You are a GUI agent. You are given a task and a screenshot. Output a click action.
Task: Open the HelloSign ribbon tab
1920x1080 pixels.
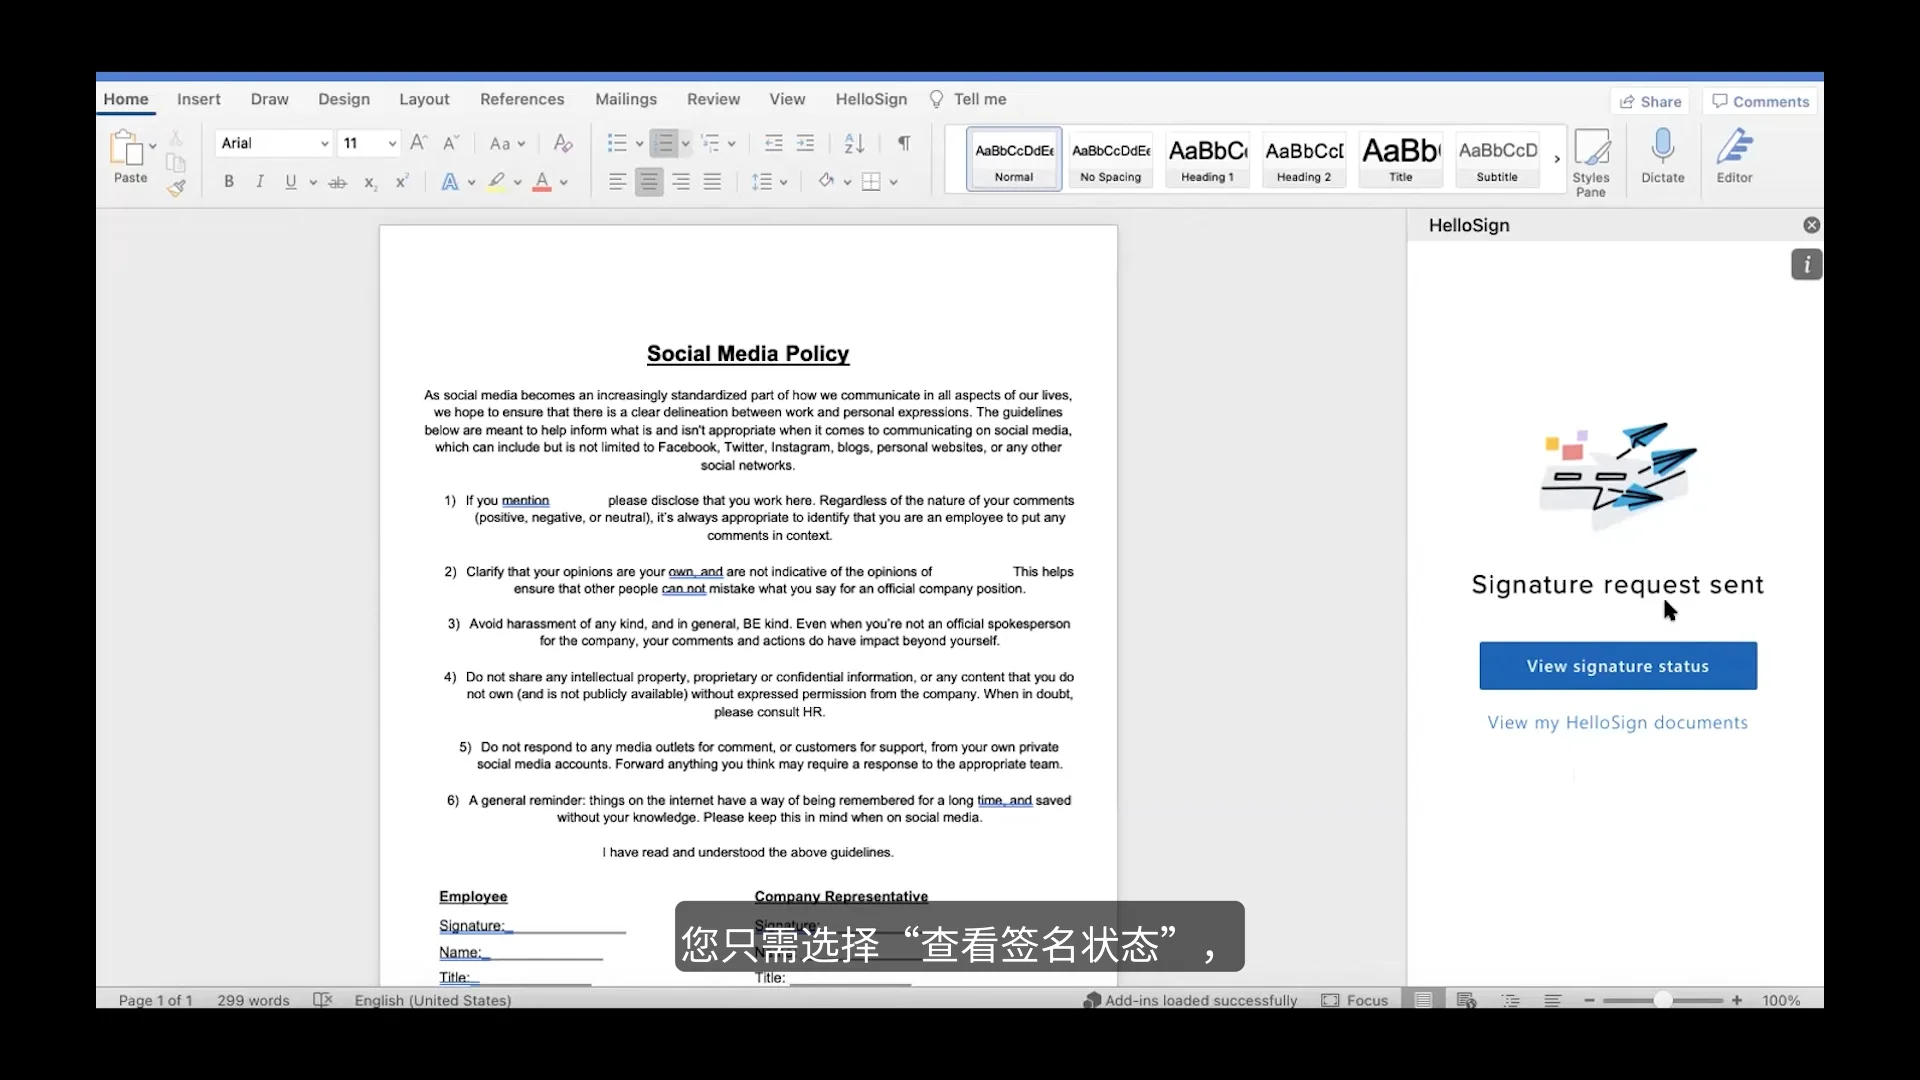(x=869, y=99)
